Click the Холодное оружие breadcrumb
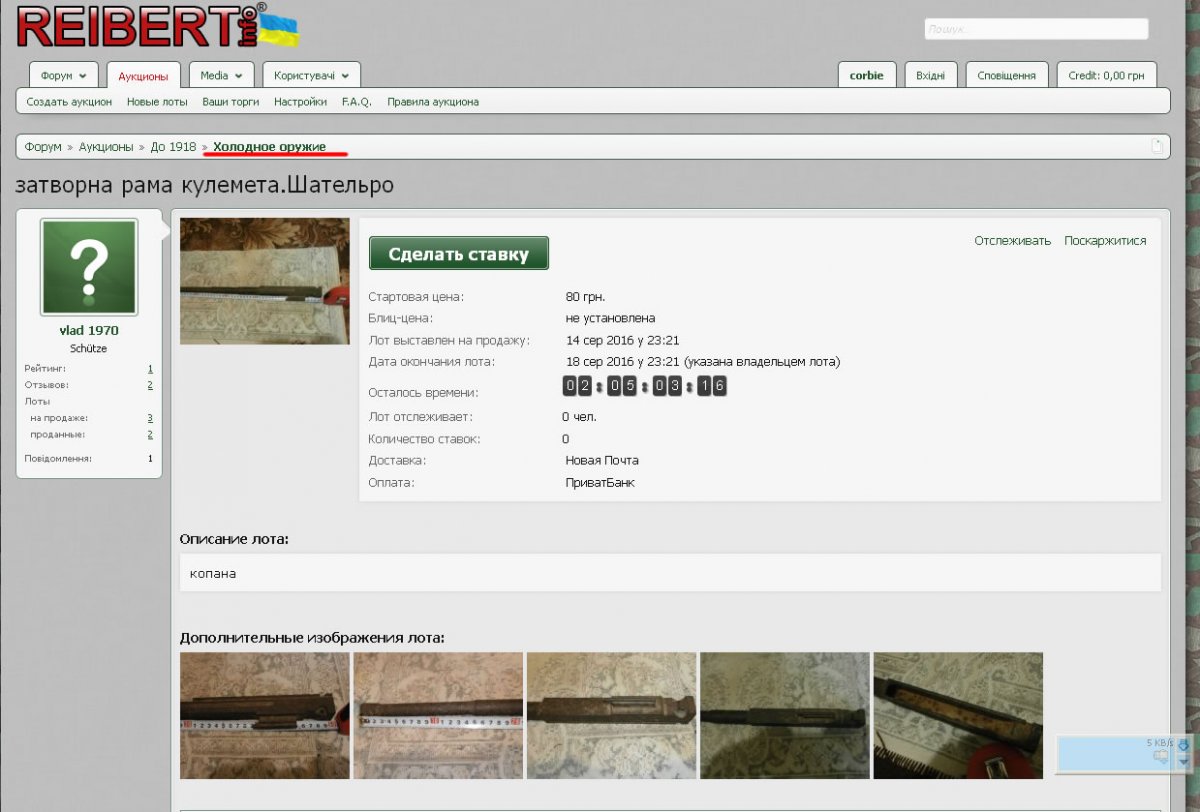The height and width of the screenshot is (812, 1200). tap(269, 147)
